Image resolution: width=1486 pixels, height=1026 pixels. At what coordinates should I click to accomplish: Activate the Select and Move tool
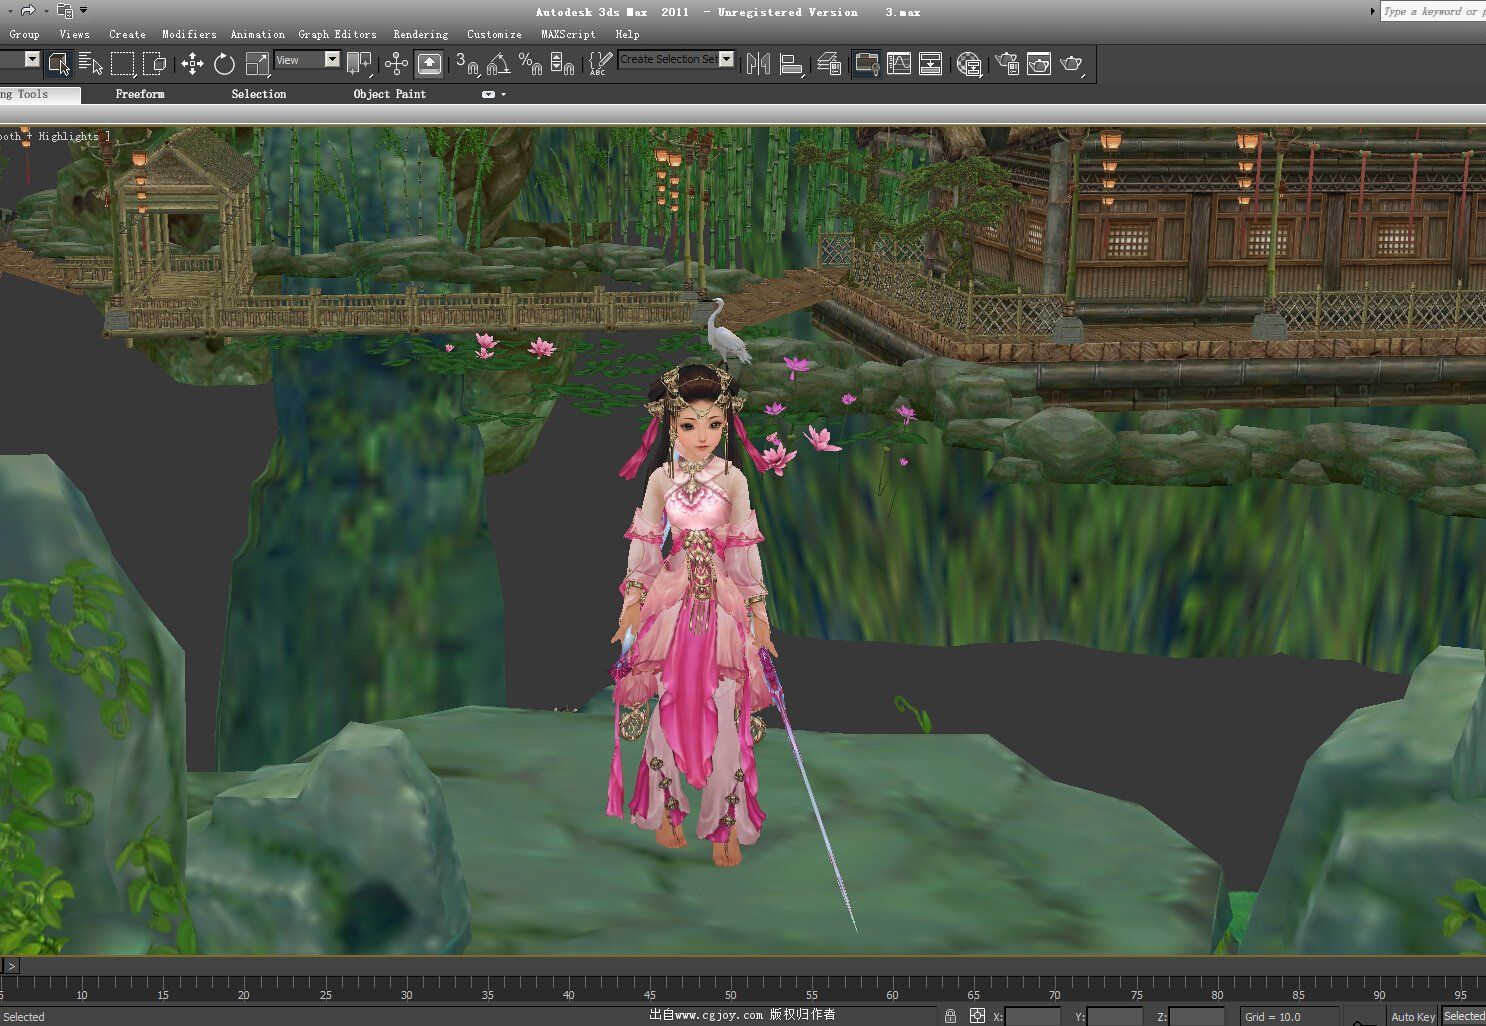tap(192, 64)
